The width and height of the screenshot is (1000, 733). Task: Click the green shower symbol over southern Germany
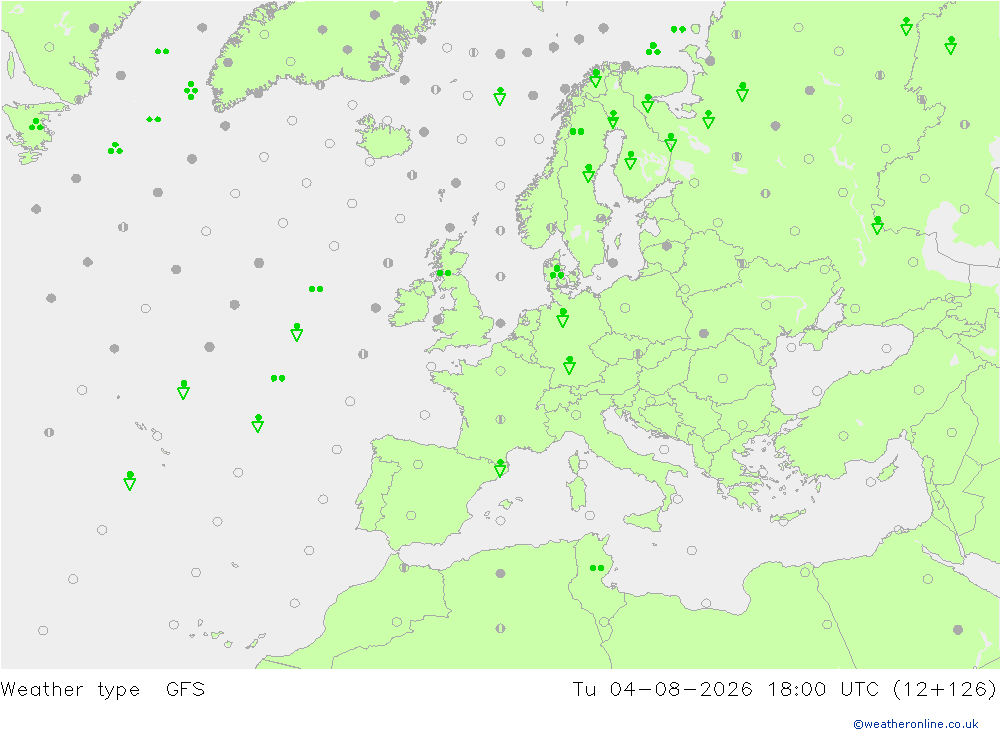[570, 365]
